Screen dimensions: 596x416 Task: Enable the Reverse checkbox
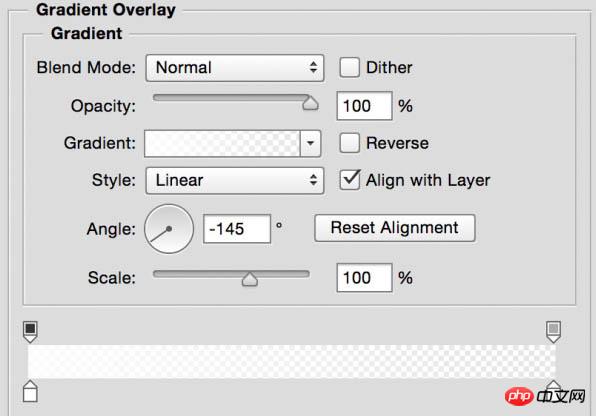click(x=349, y=143)
